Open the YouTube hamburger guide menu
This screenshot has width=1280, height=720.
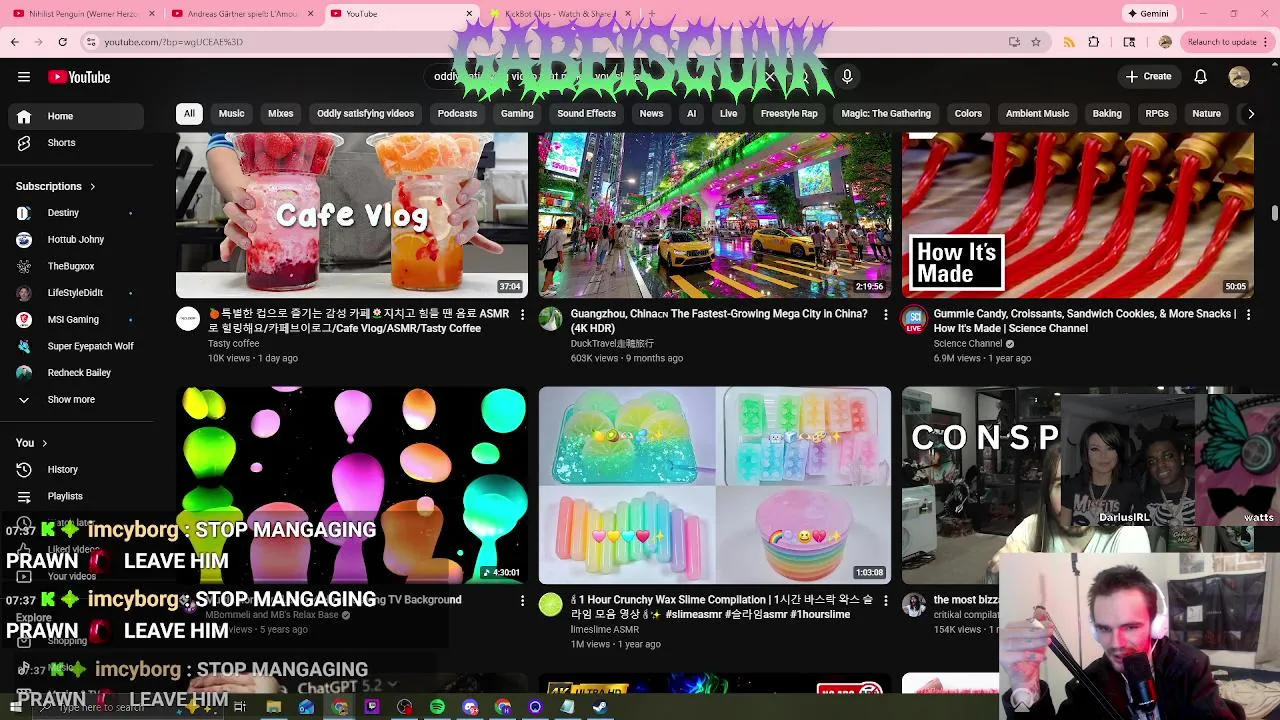tap(24, 77)
